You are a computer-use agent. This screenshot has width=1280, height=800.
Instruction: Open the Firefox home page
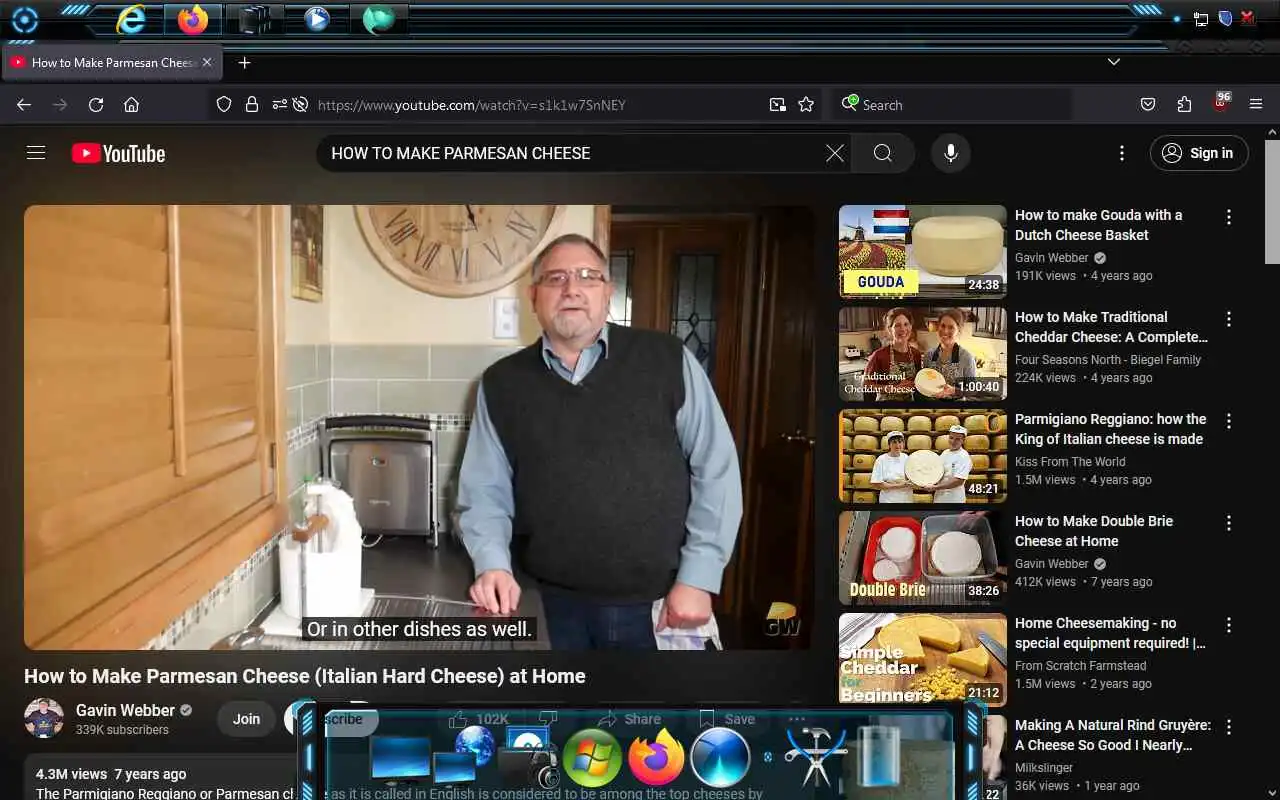tap(131, 104)
